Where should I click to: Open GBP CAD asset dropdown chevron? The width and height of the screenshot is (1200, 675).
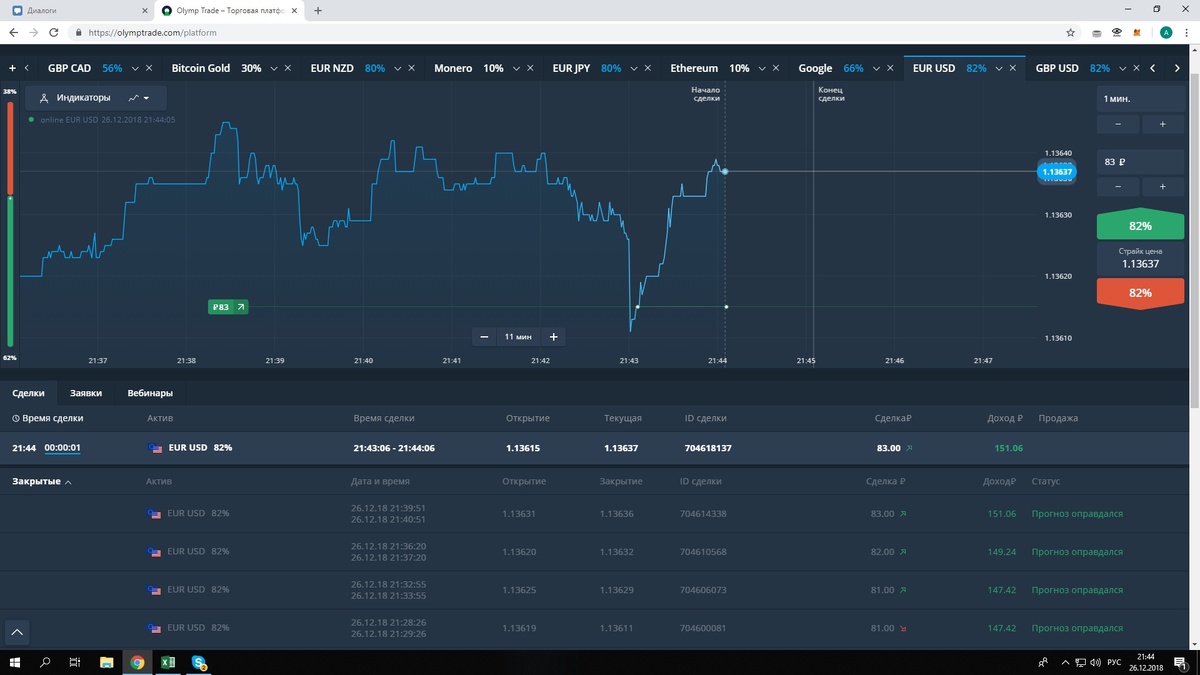pyautogui.click(x=134, y=68)
